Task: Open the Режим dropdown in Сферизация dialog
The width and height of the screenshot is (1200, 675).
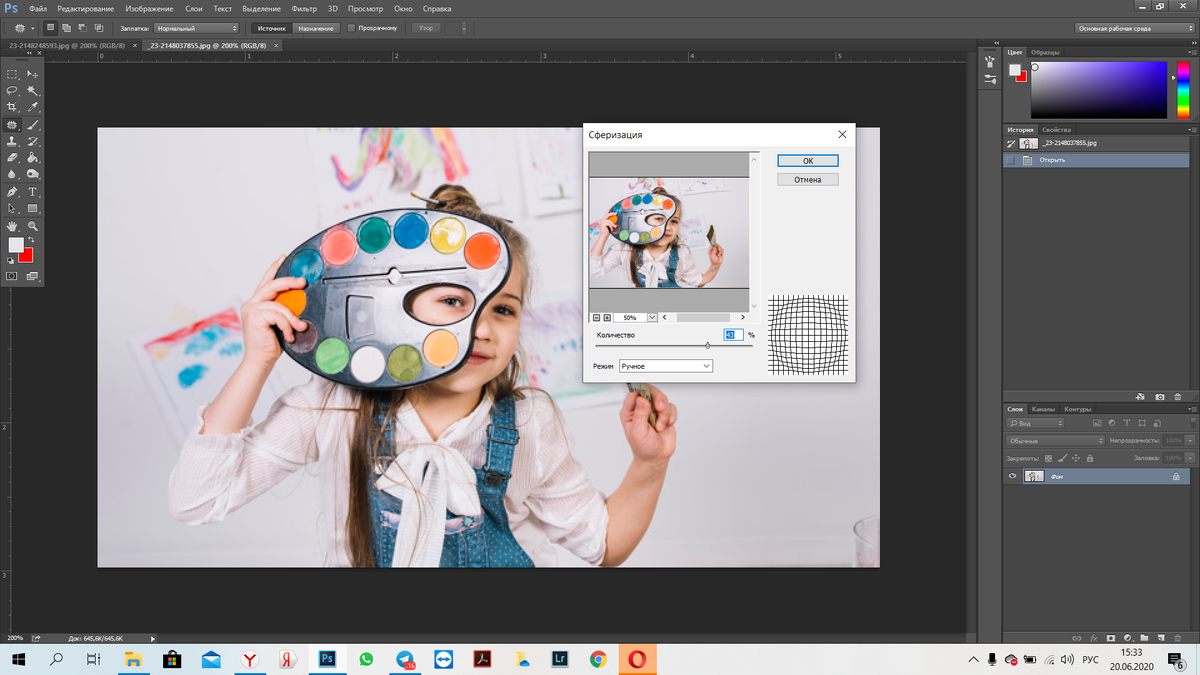Action: tap(666, 367)
